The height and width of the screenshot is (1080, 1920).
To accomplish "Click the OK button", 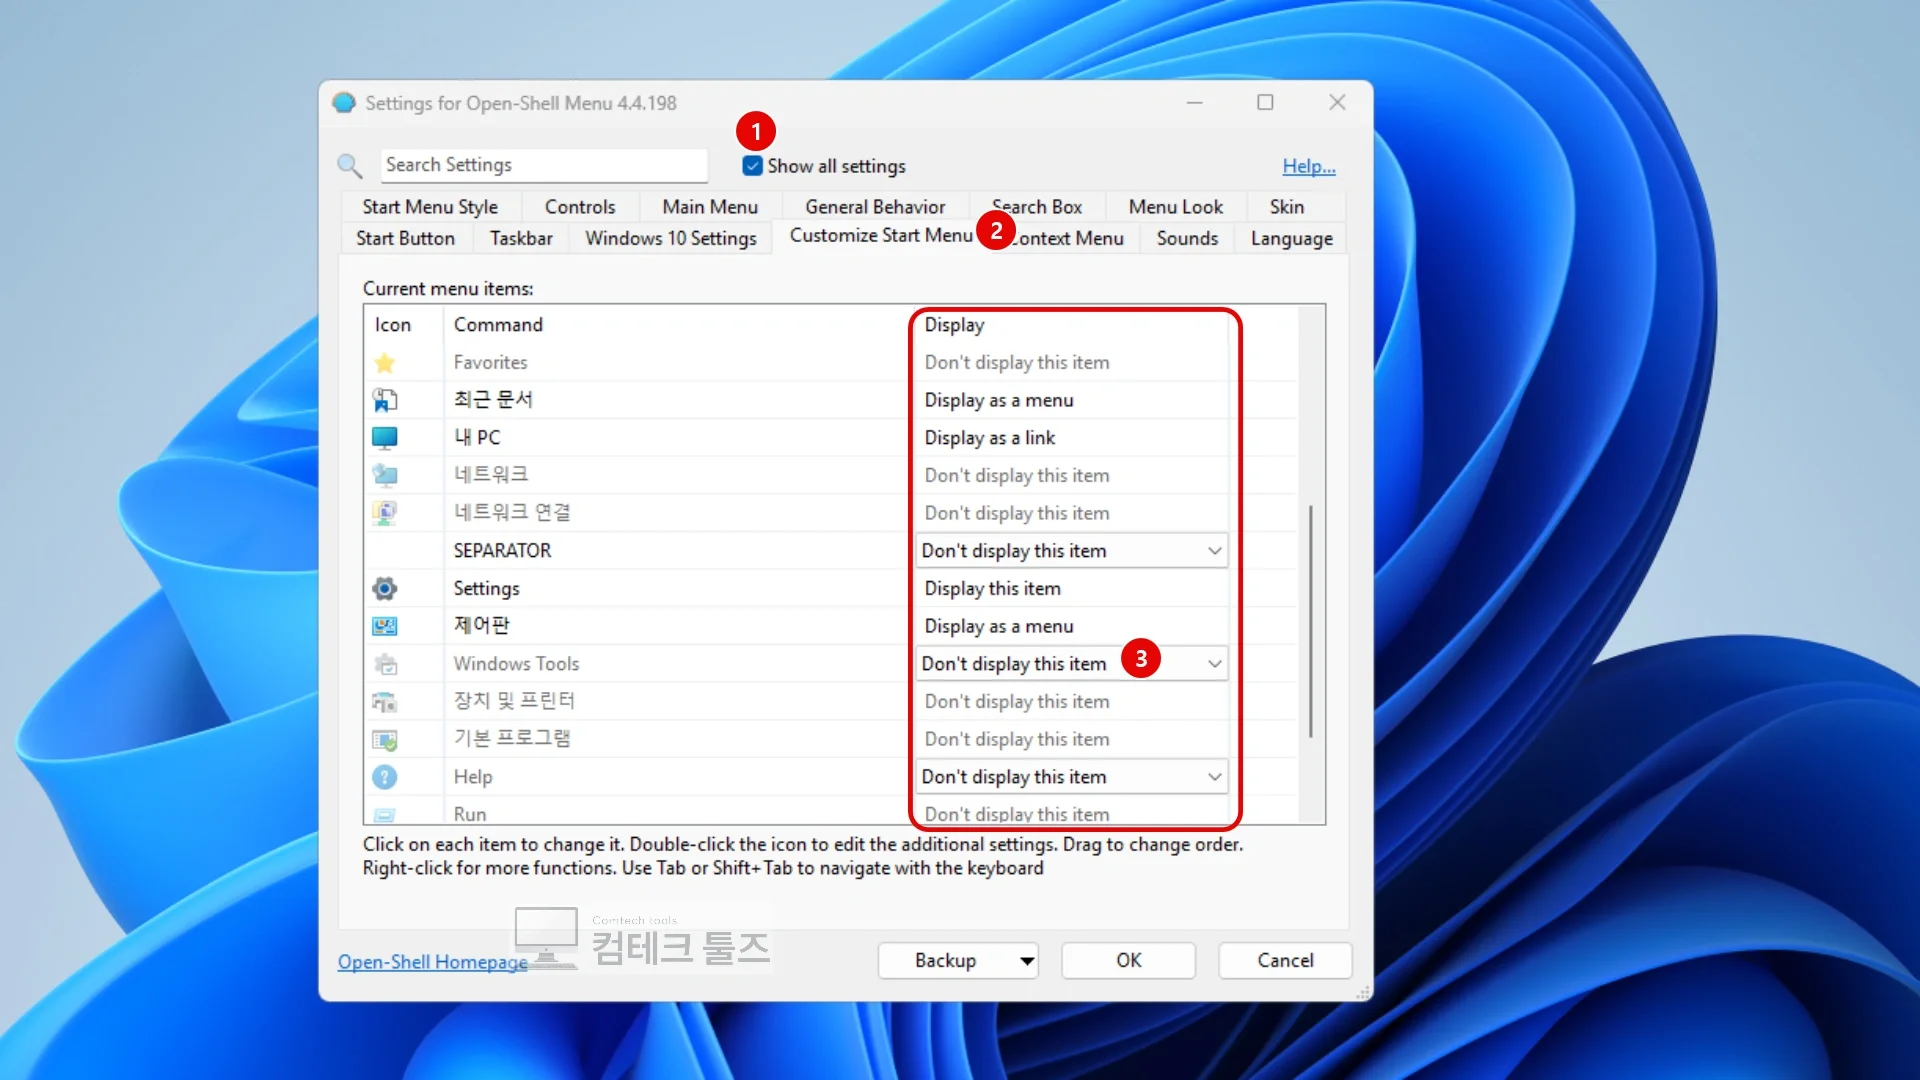I will tap(1128, 961).
